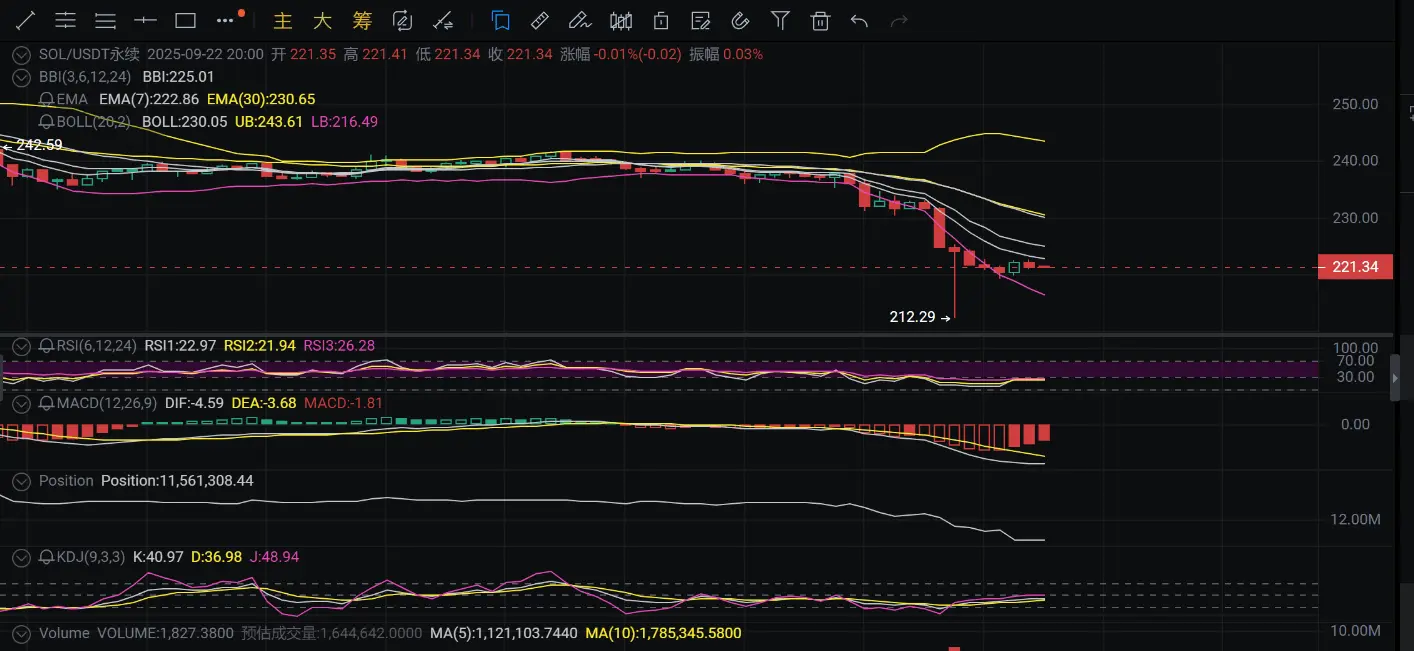Click the filter funnel icon

[x=780, y=20]
